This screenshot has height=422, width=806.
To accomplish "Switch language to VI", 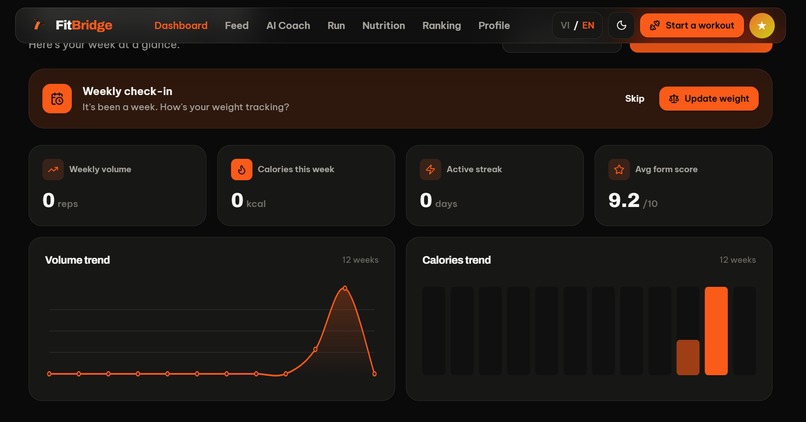I will tap(565, 25).
